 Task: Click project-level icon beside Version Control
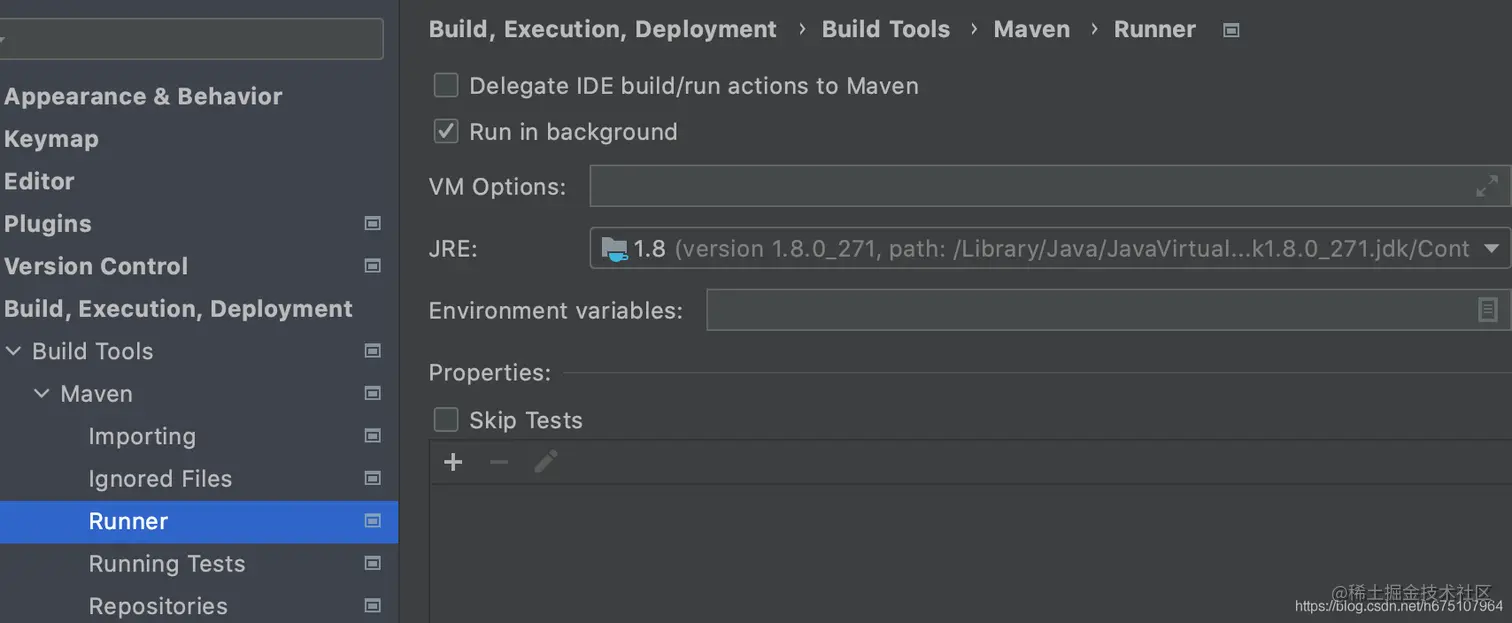tap(373, 266)
